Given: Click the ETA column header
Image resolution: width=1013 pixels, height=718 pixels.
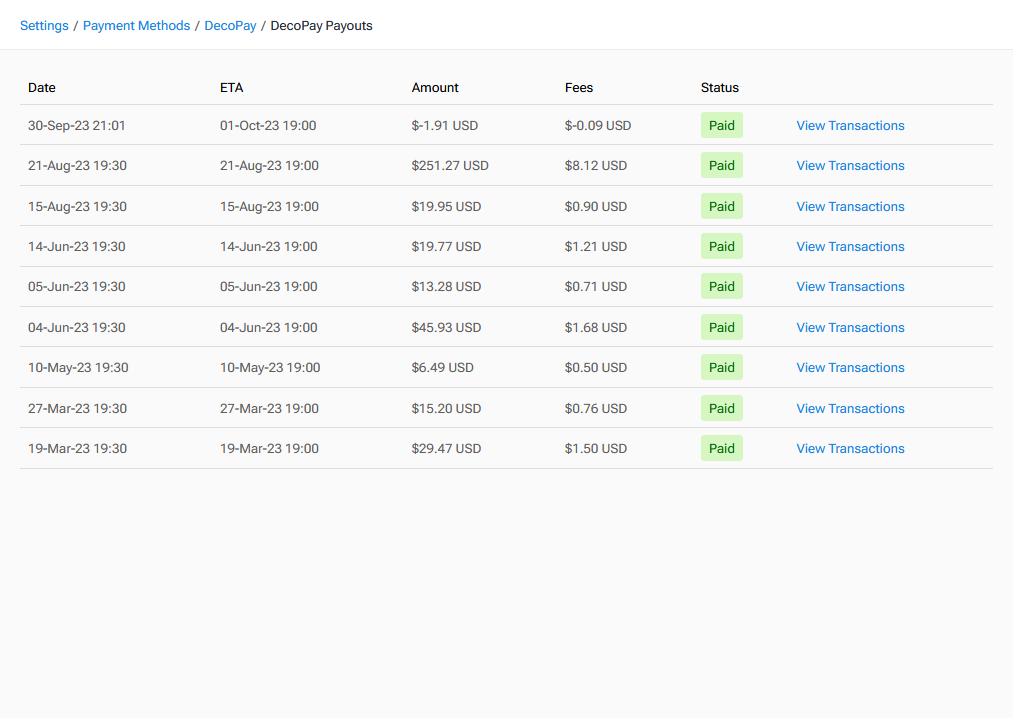Looking at the screenshot, I should (231, 87).
